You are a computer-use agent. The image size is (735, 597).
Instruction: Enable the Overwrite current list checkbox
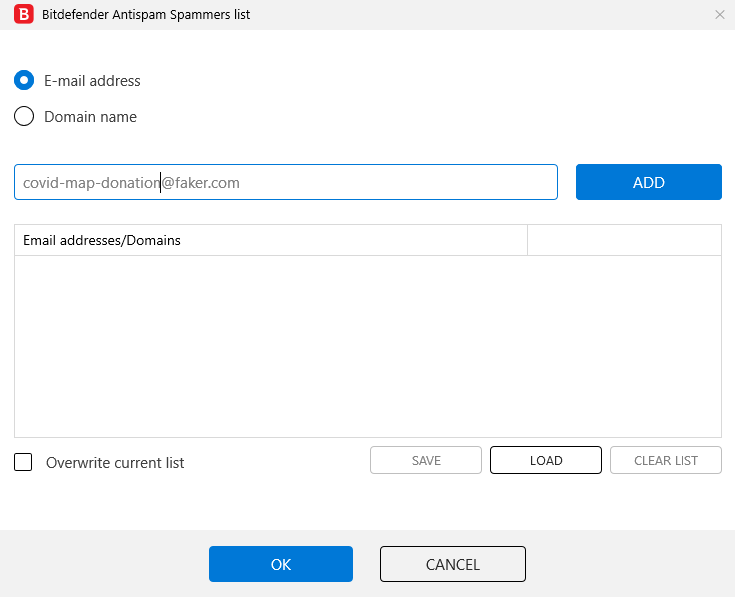[24, 463]
